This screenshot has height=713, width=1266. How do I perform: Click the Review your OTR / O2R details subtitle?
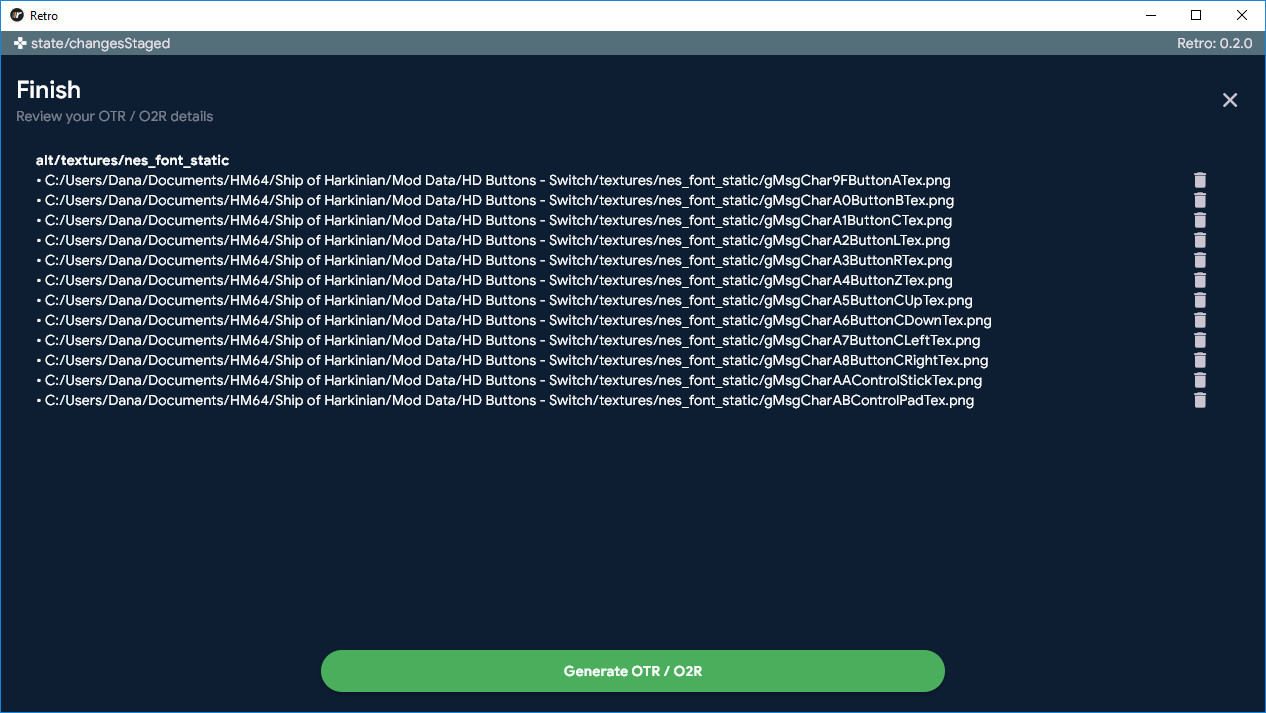coord(114,116)
